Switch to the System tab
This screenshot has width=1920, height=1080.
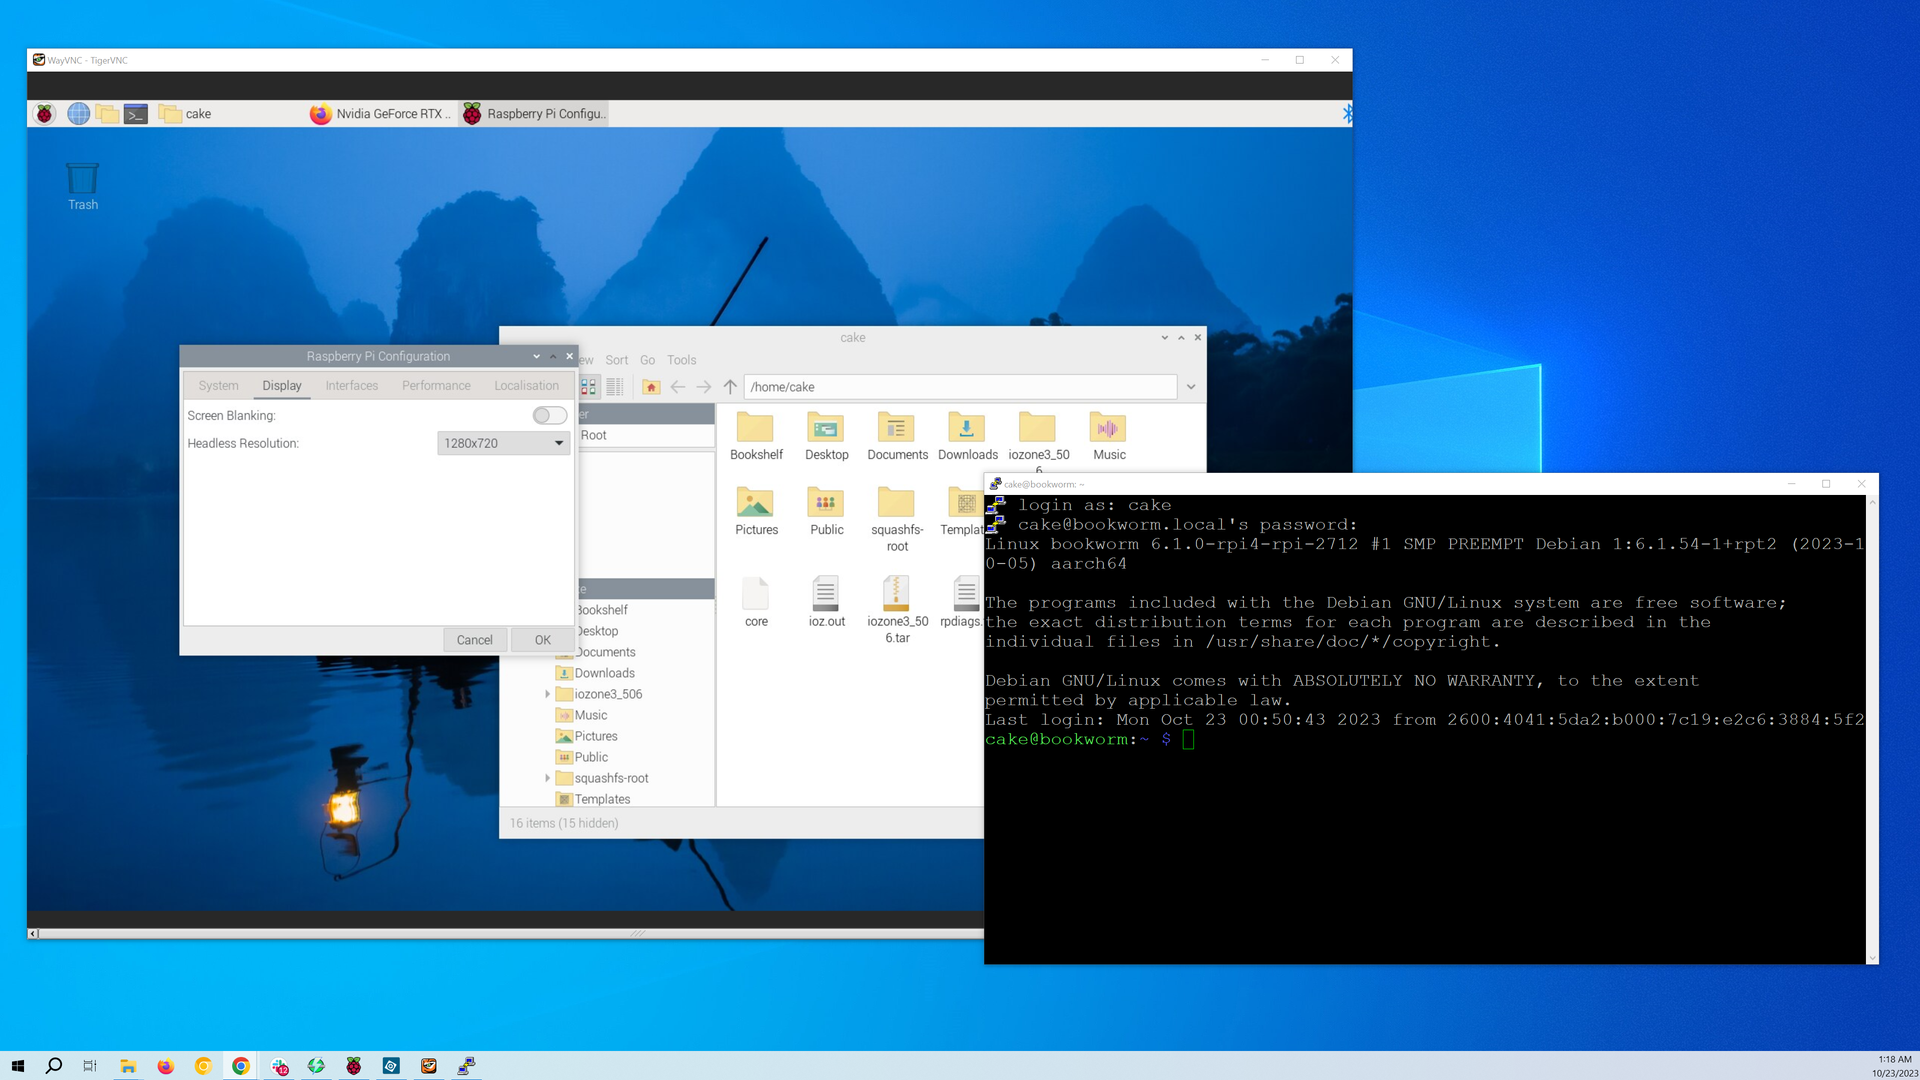pos(218,386)
